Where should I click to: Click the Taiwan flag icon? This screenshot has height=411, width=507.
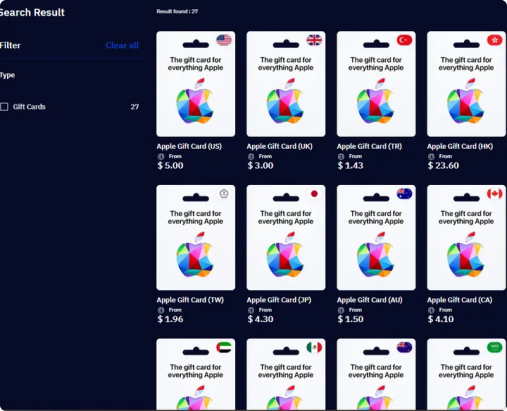click(x=224, y=194)
